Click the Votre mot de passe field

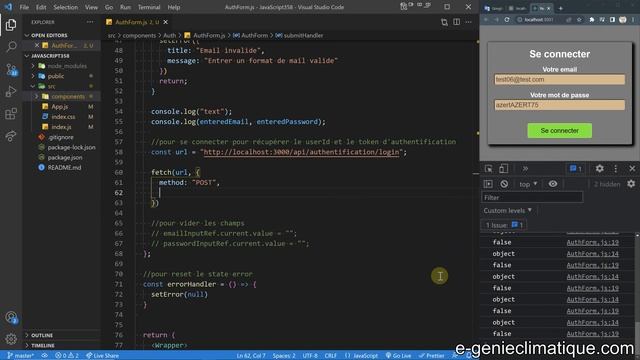point(559,105)
